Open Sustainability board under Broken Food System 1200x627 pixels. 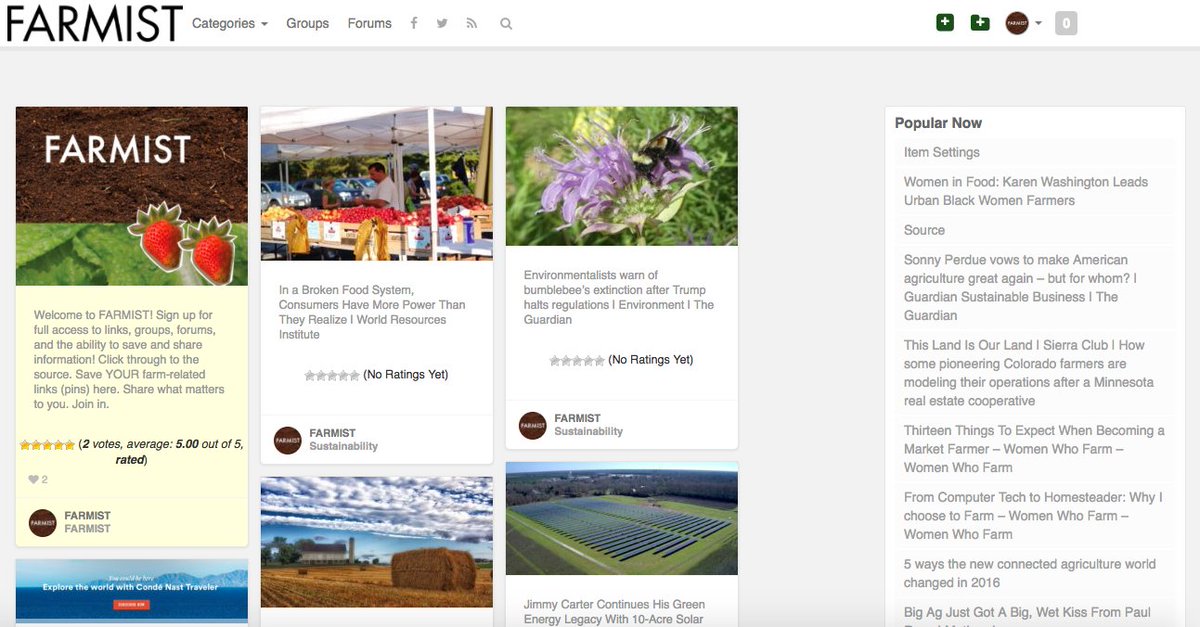tap(343, 446)
